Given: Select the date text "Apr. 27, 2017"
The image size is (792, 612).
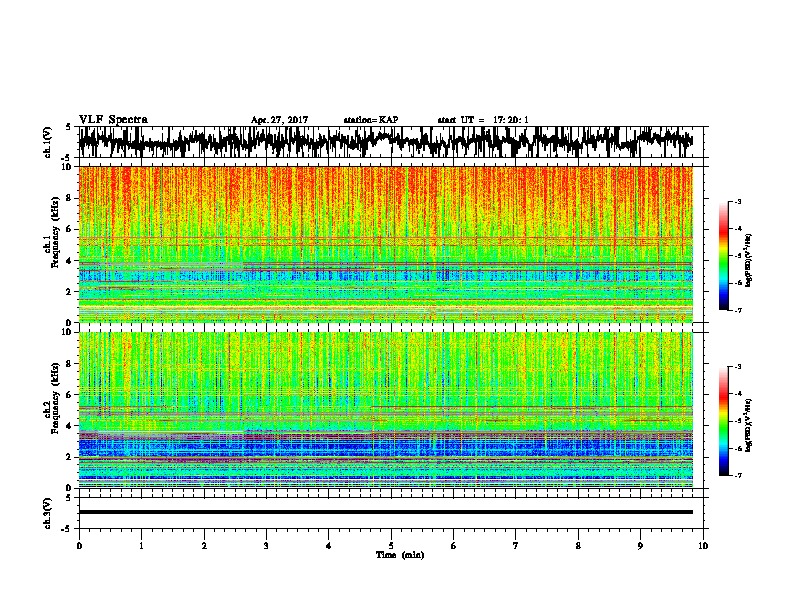Looking at the screenshot, I should click(279, 120).
